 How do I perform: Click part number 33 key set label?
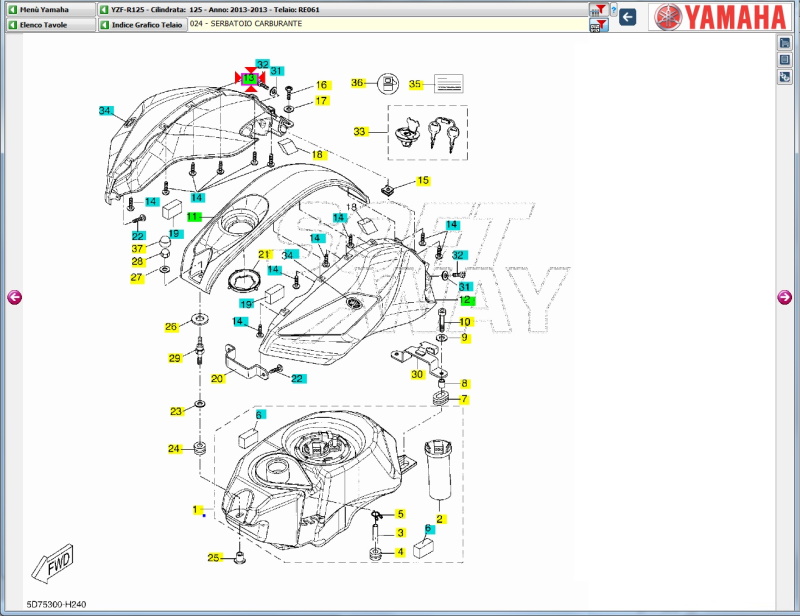(360, 131)
